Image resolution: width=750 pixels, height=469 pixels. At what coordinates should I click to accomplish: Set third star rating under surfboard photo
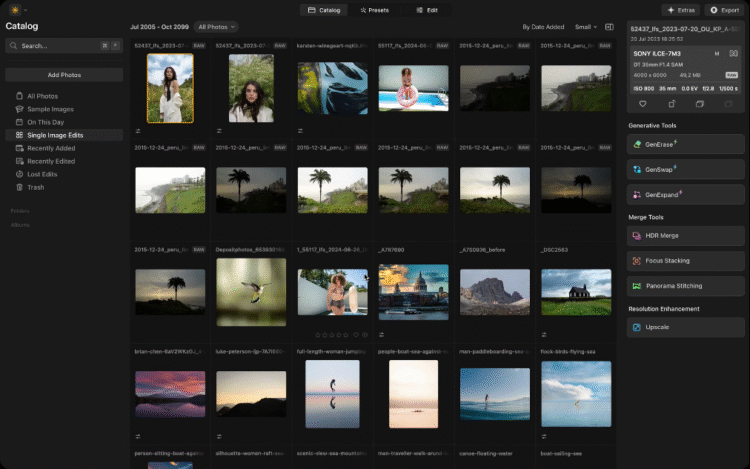click(332, 335)
